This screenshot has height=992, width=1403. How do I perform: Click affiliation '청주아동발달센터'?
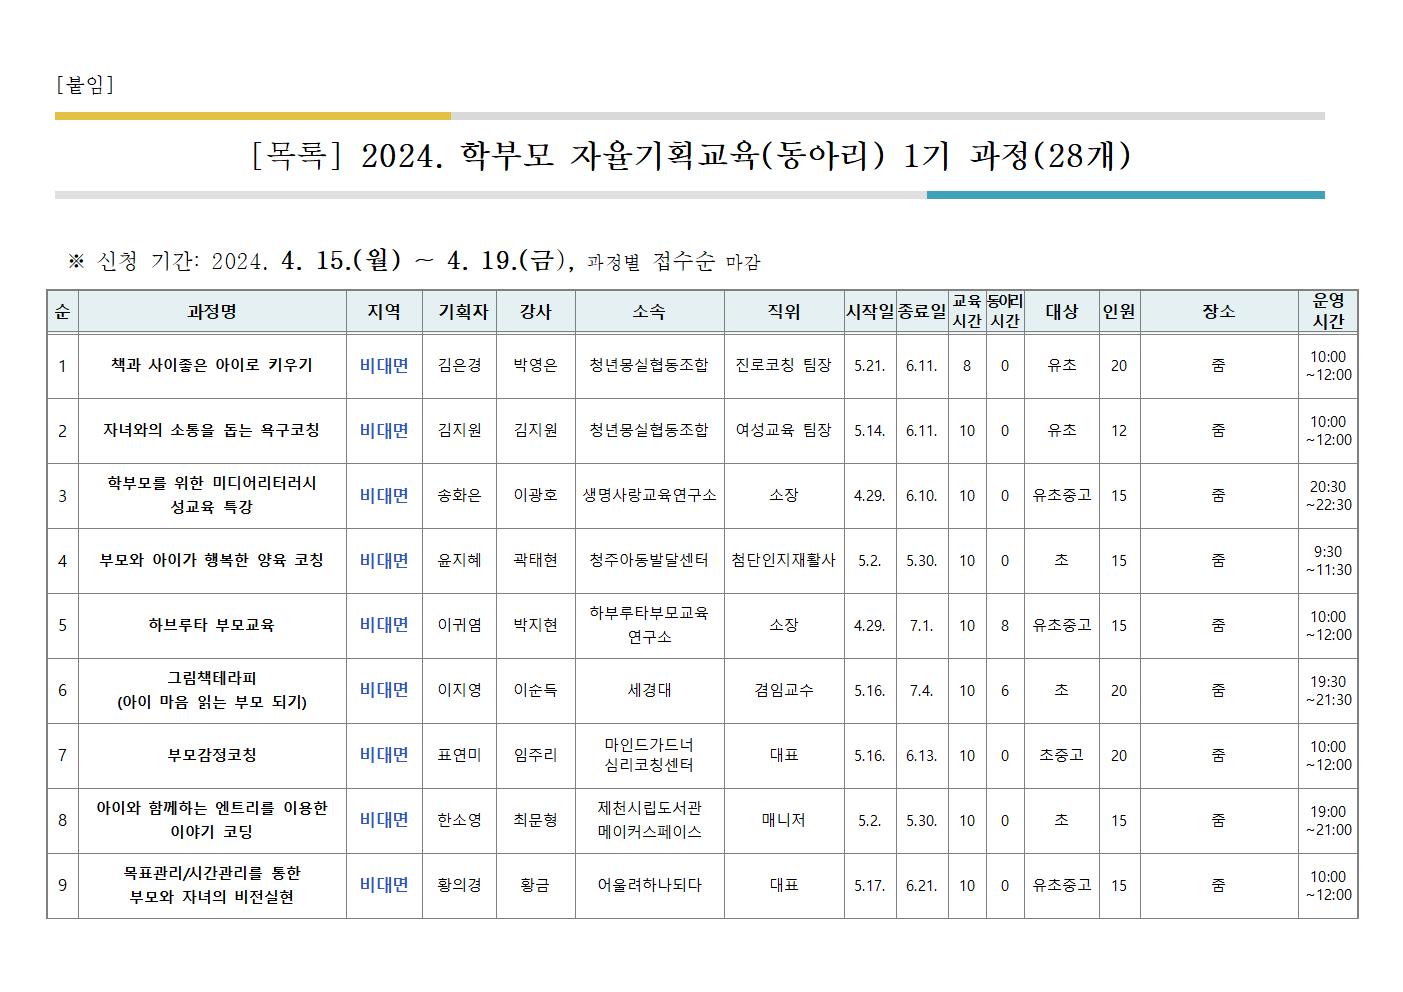pyautogui.click(x=649, y=561)
